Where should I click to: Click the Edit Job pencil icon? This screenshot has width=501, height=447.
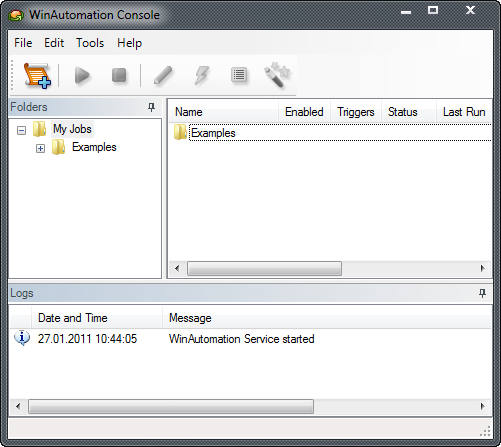click(163, 75)
